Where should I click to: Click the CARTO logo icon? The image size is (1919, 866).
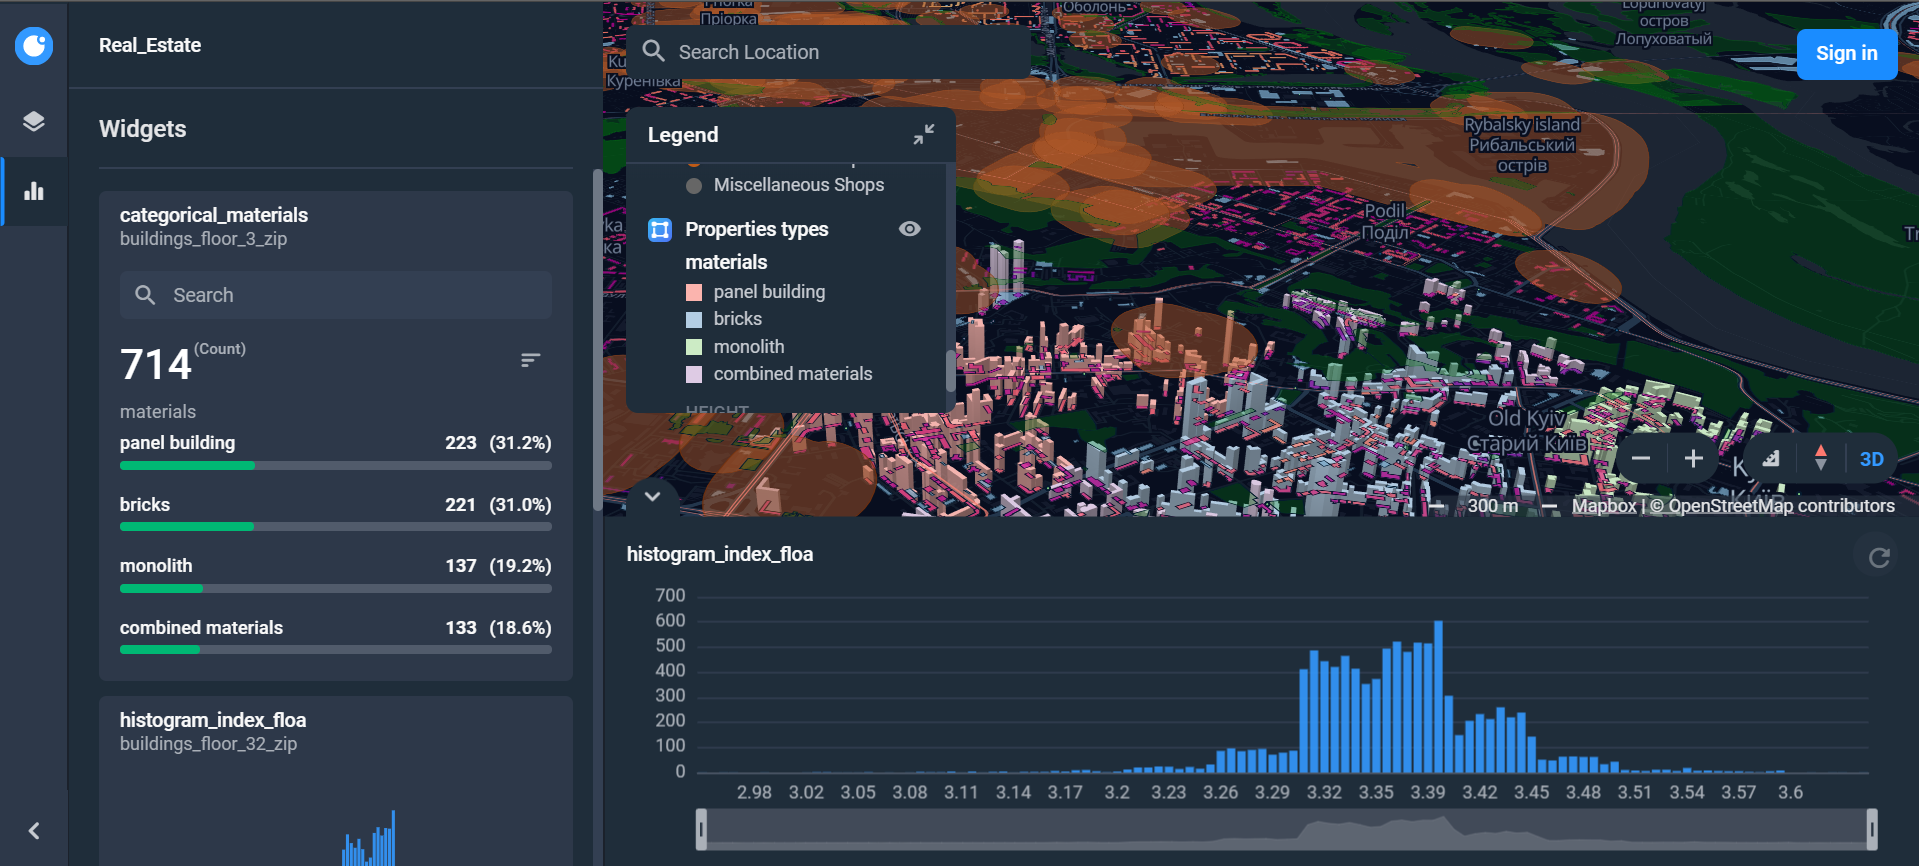click(x=34, y=46)
